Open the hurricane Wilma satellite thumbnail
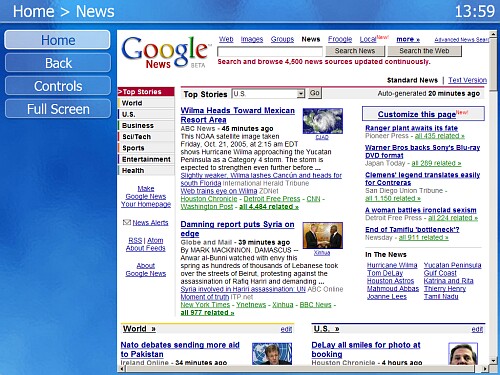 (322, 121)
